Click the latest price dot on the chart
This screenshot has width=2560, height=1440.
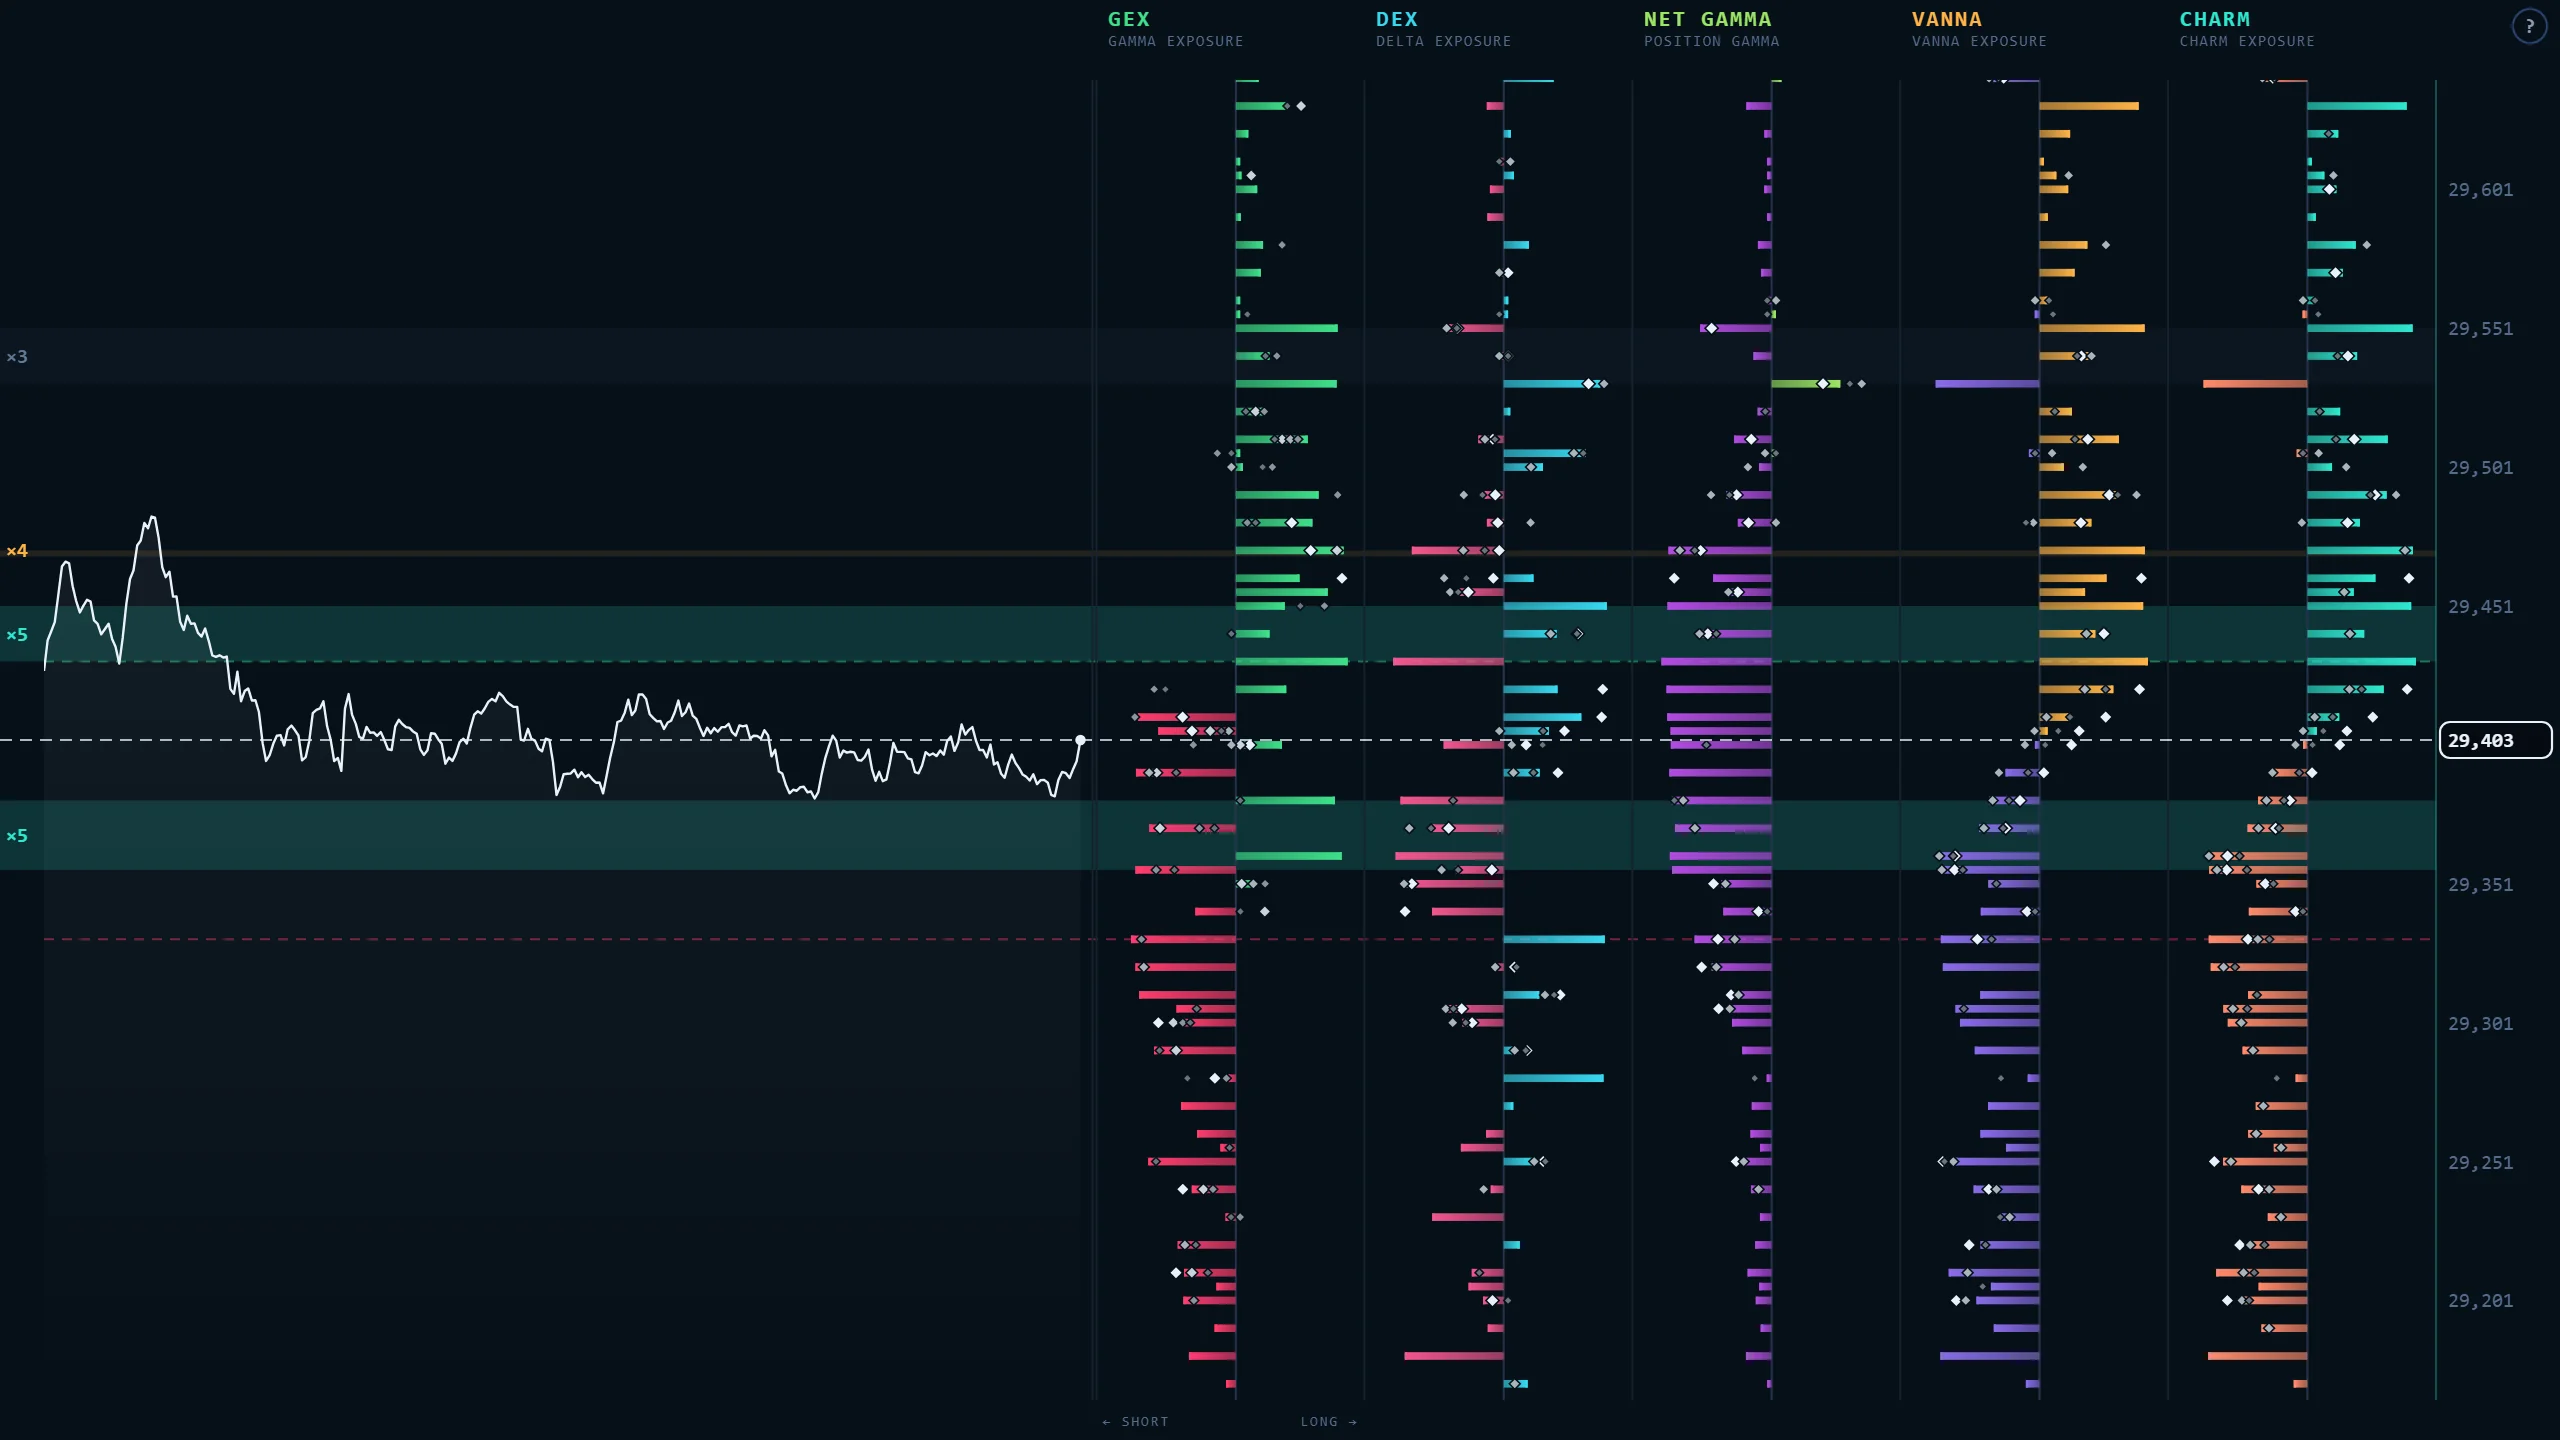1080,740
